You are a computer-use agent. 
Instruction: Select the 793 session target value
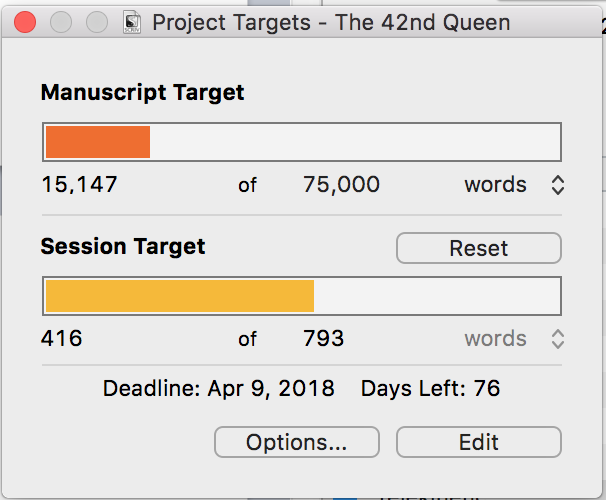pyautogui.click(x=323, y=339)
